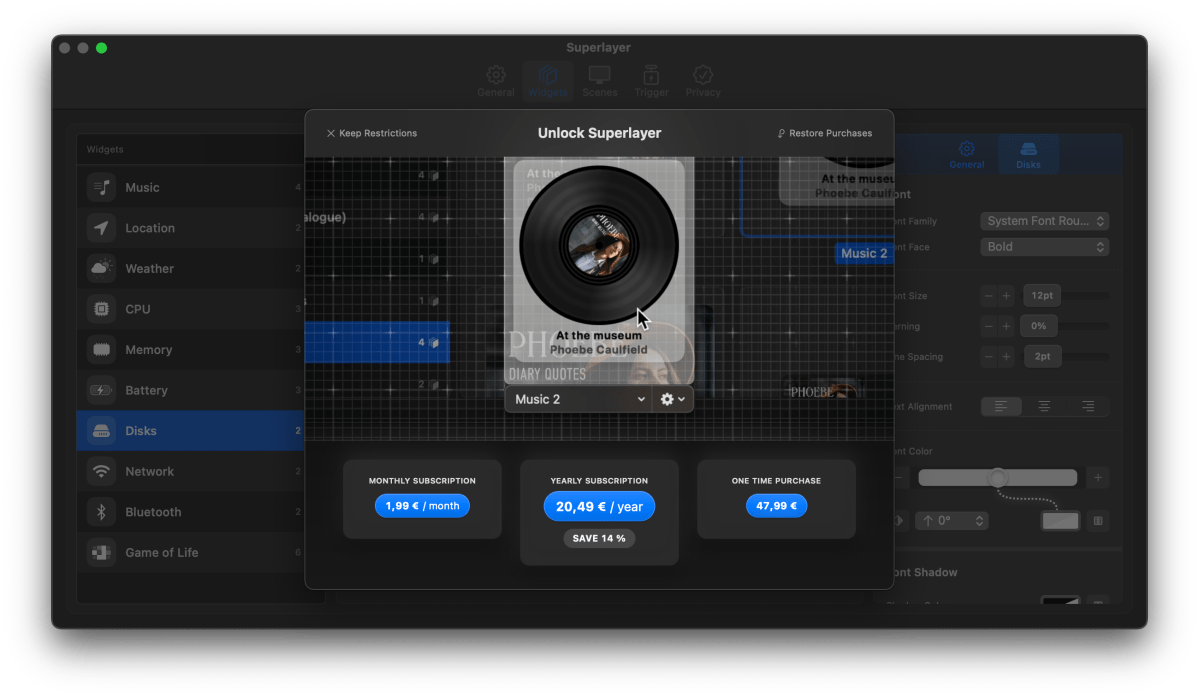Open the Font Family System Font dropdown
1199x697 pixels.
[1045, 221]
